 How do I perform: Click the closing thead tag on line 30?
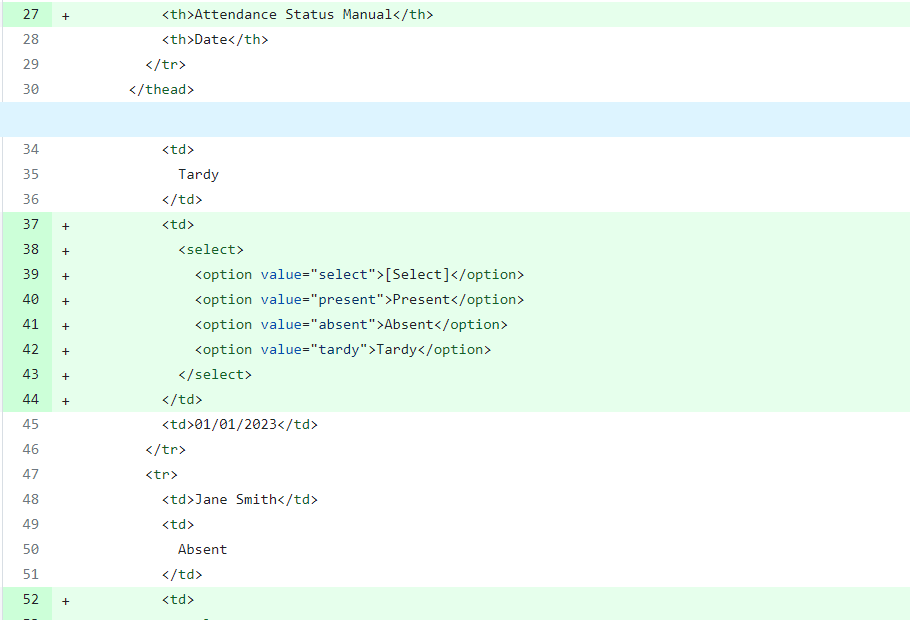pos(161,89)
